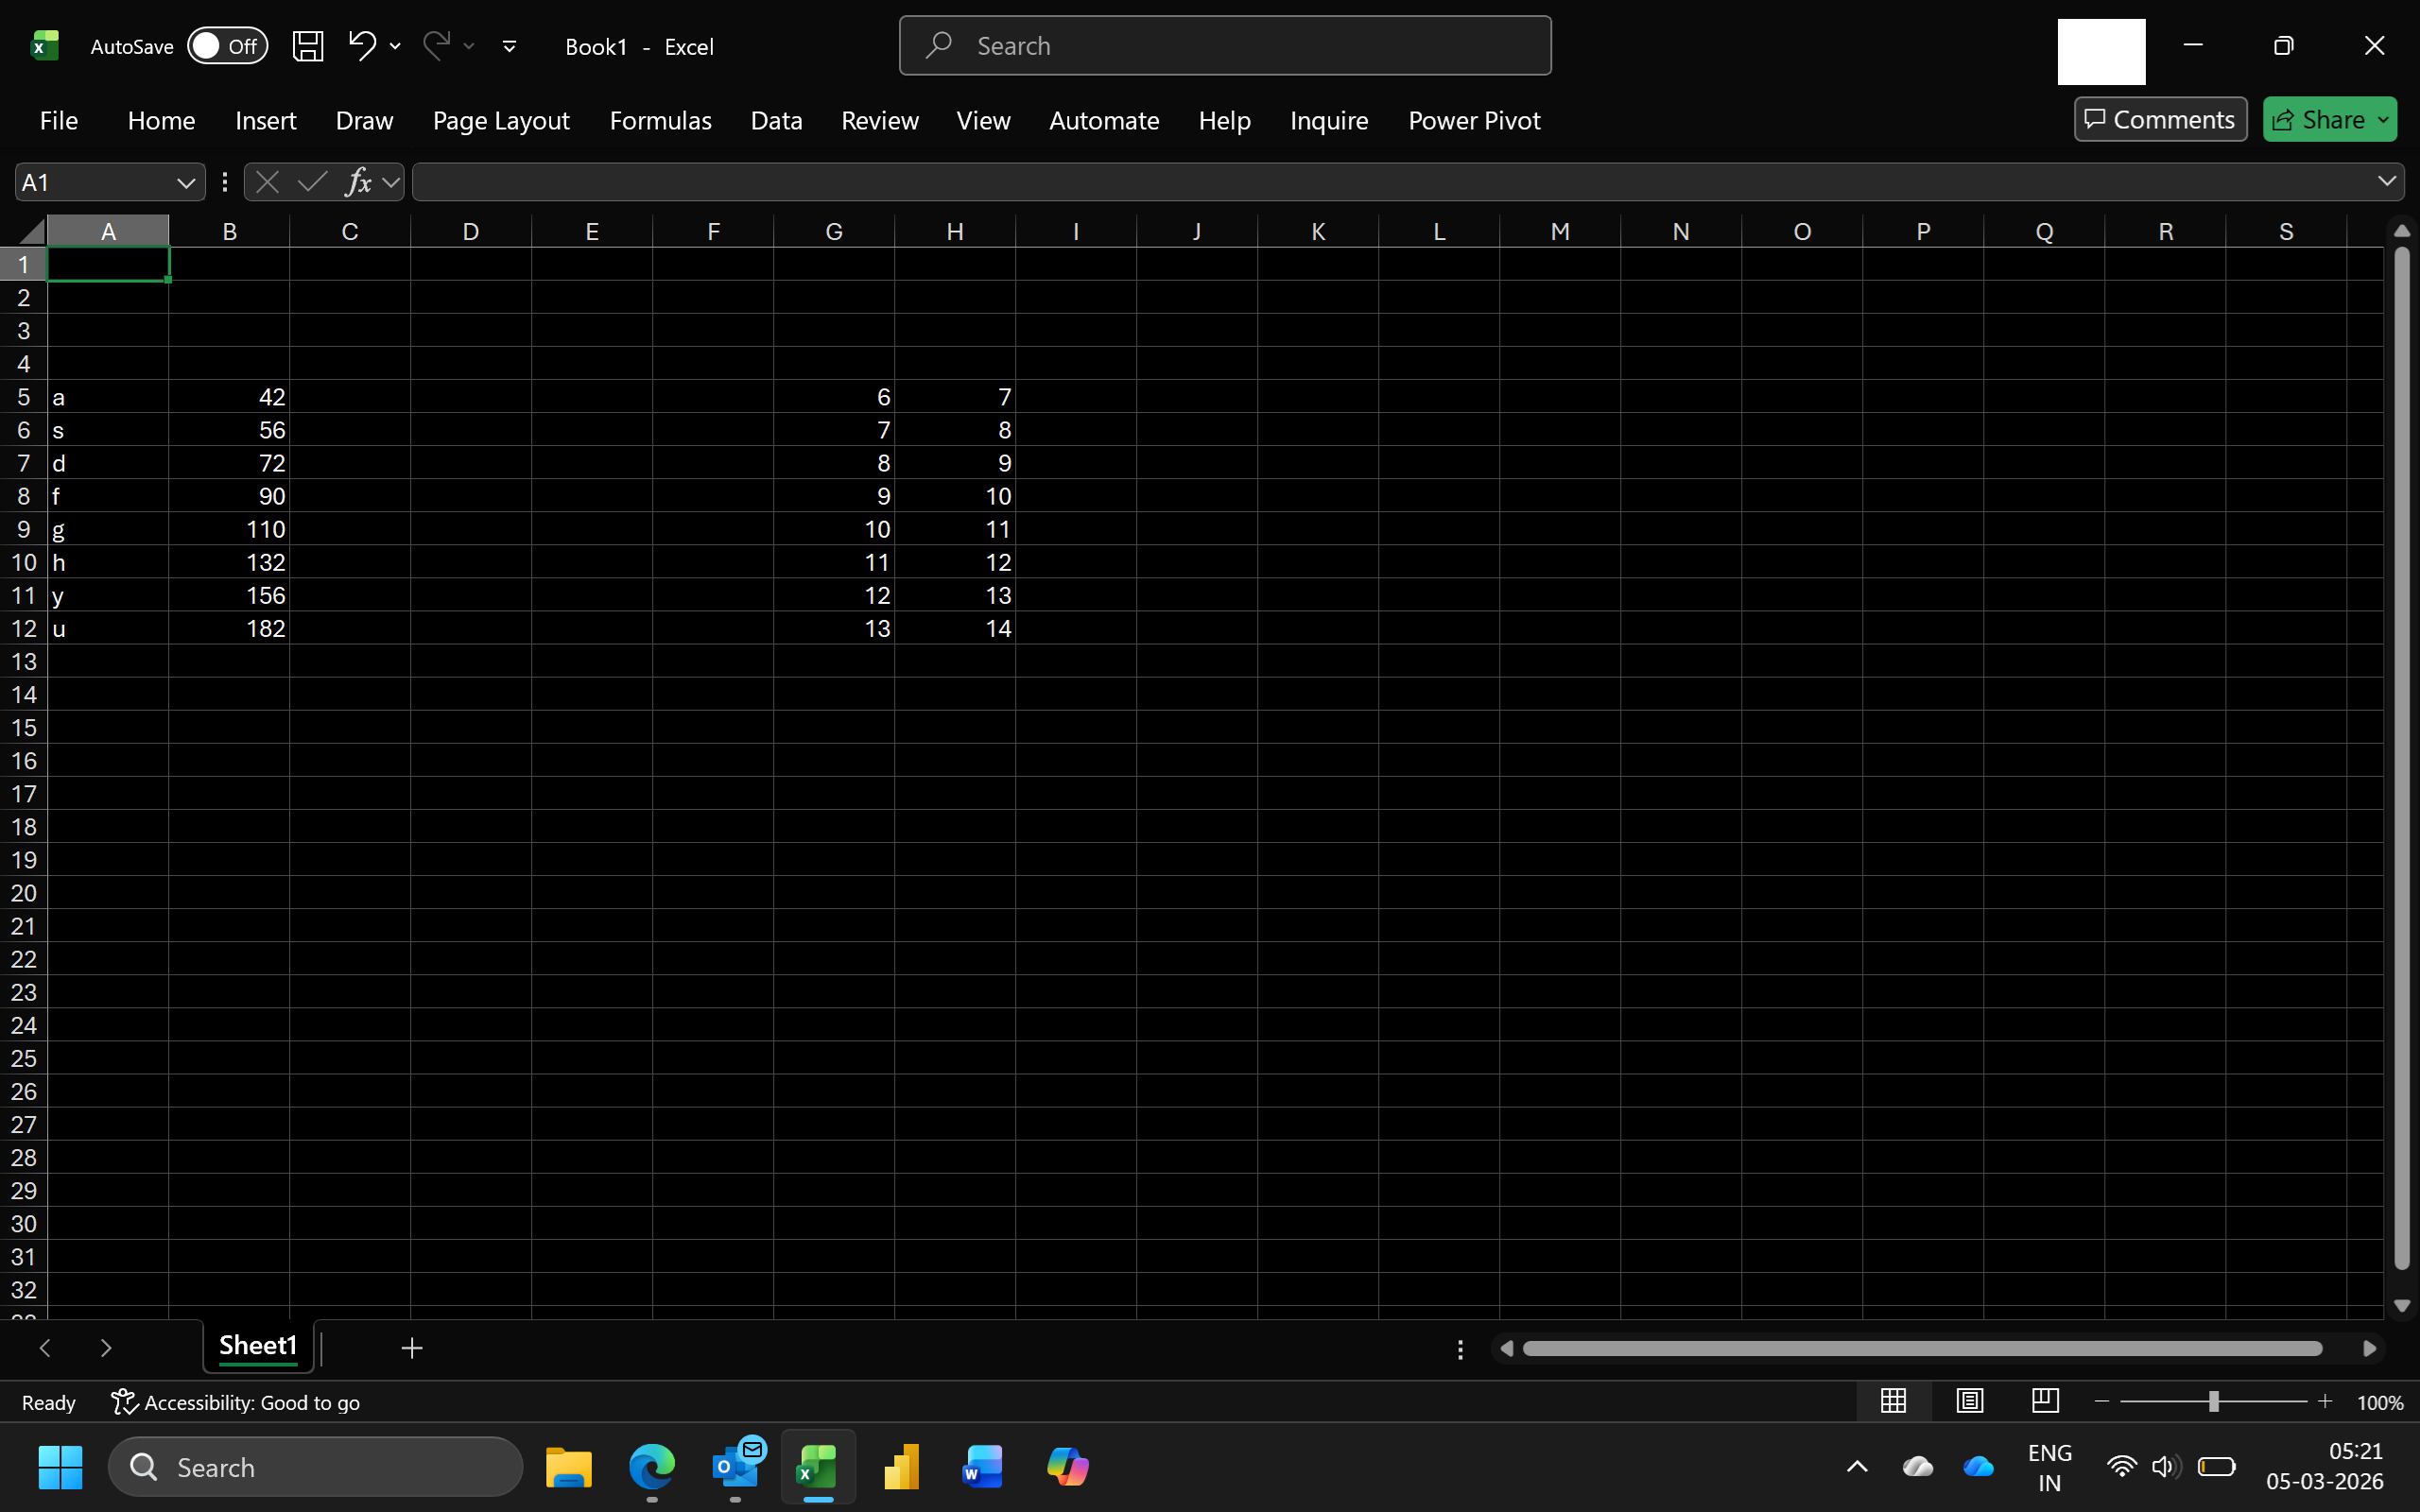Click the Select All corner triangle
2420x1512 pixels.
pyautogui.click(x=31, y=232)
